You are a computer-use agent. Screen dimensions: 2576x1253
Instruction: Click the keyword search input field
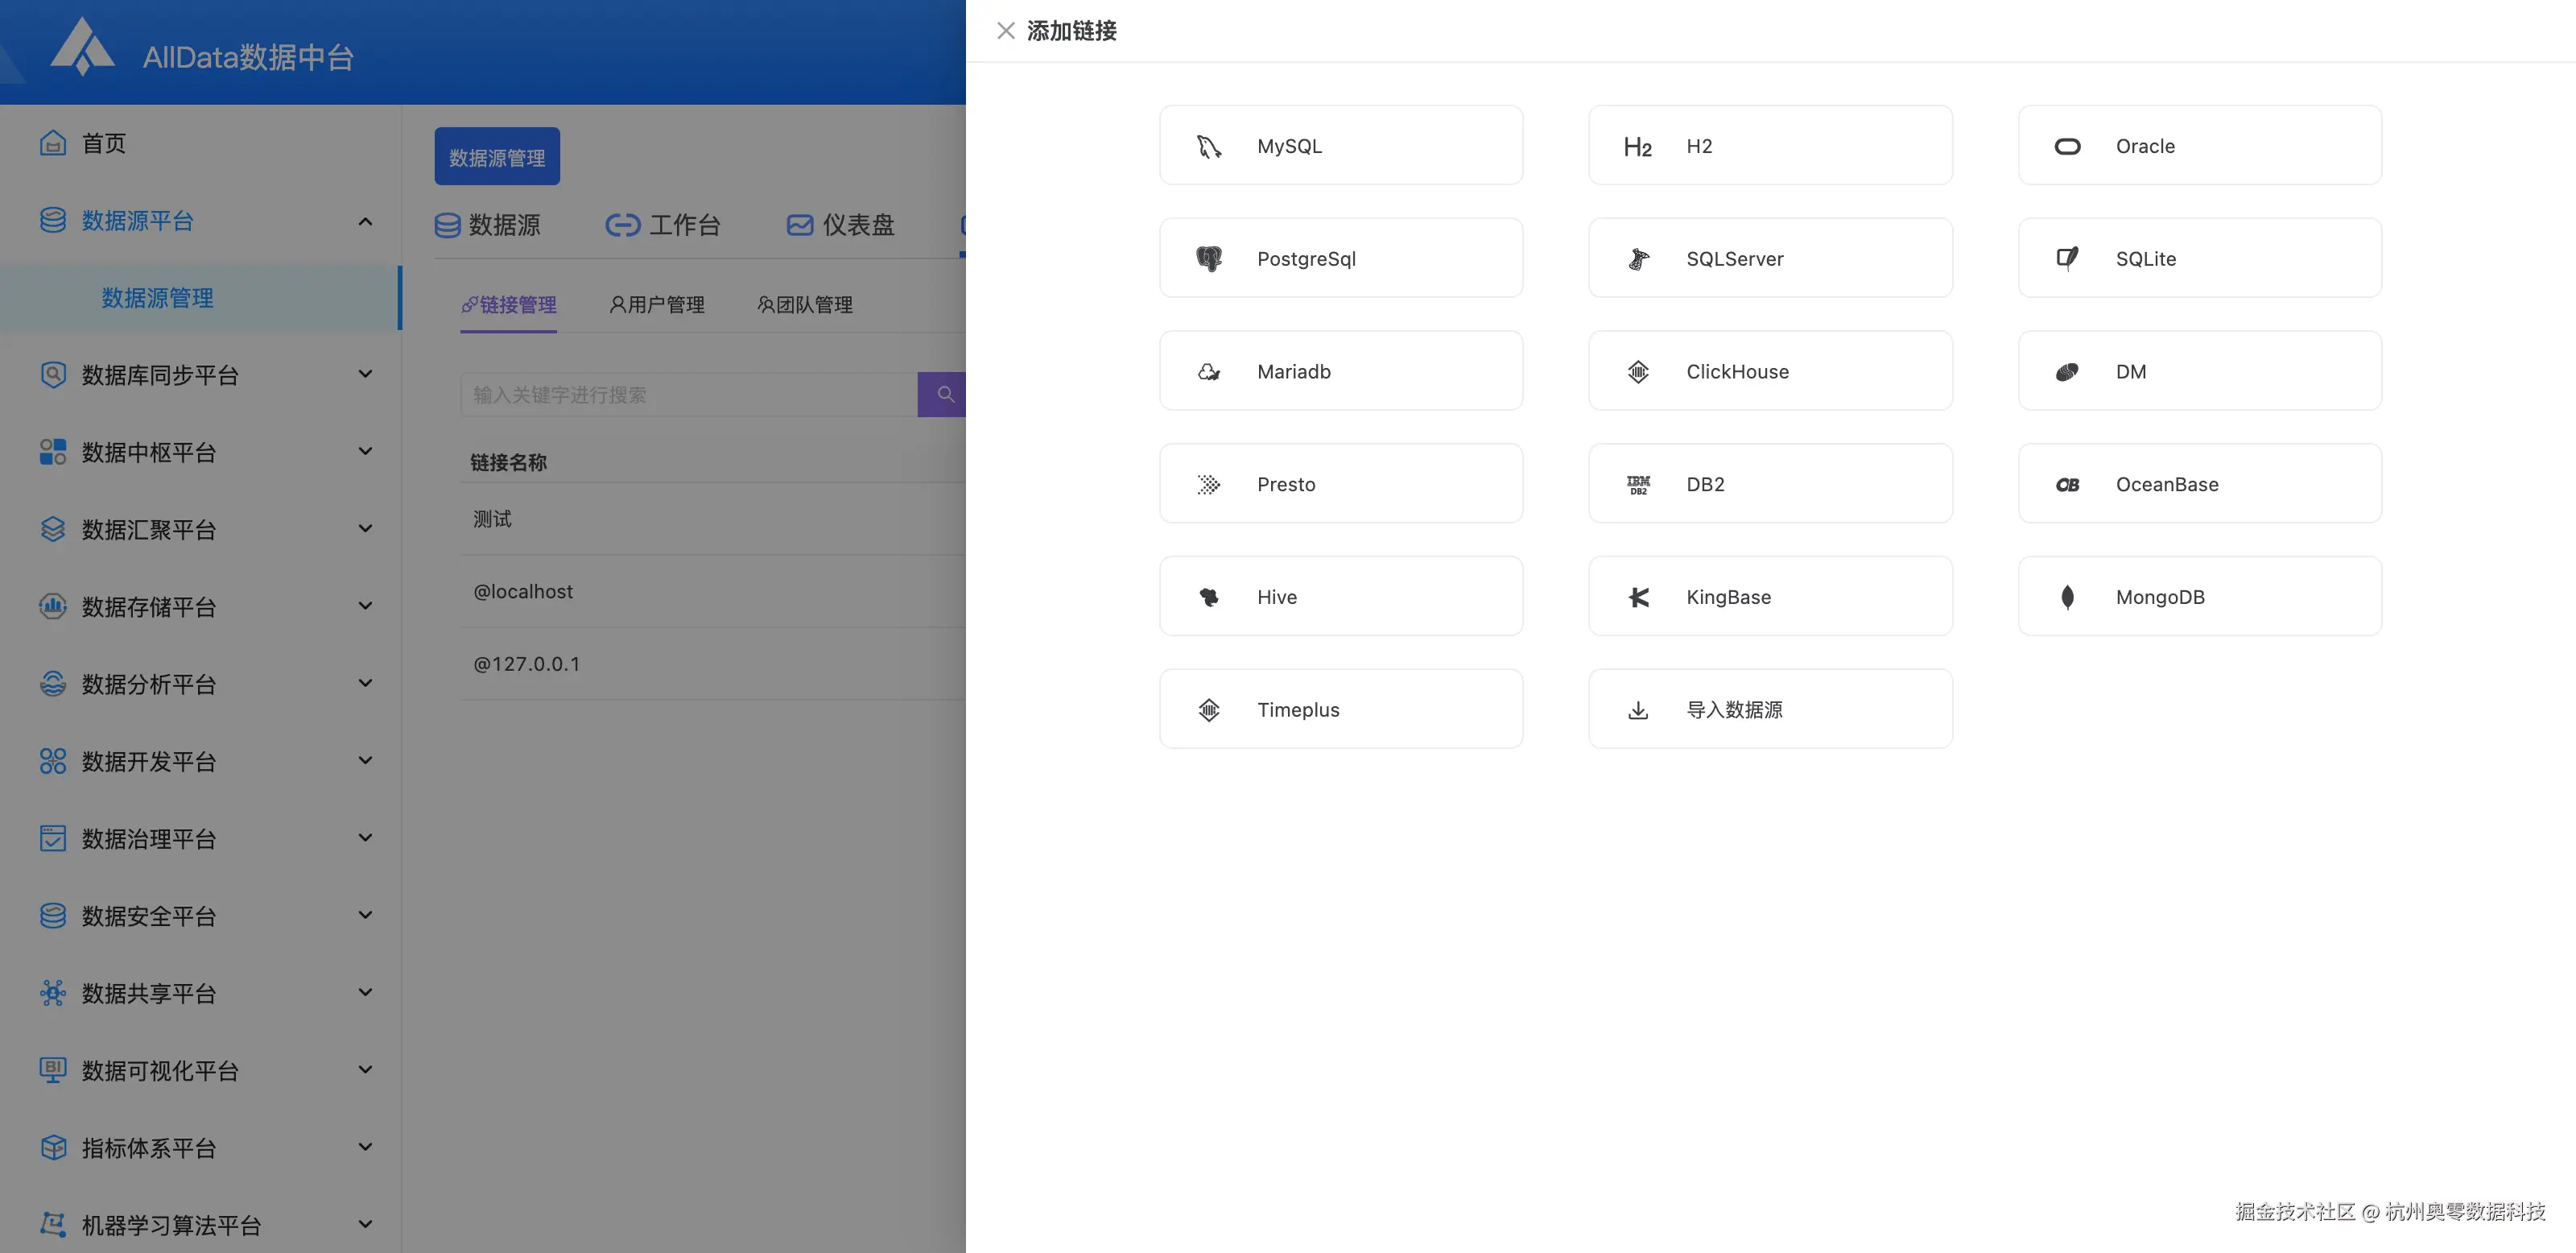(x=688, y=395)
